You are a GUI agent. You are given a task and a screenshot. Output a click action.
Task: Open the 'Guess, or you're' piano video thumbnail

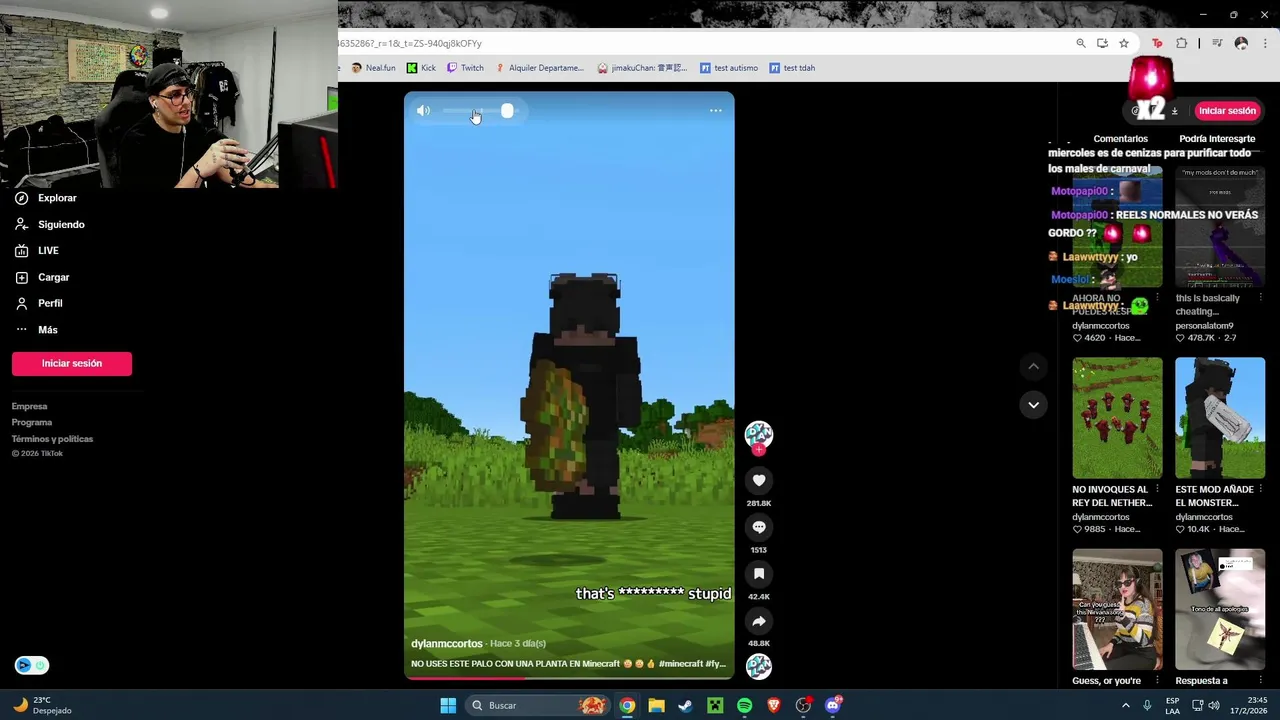point(1117,609)
